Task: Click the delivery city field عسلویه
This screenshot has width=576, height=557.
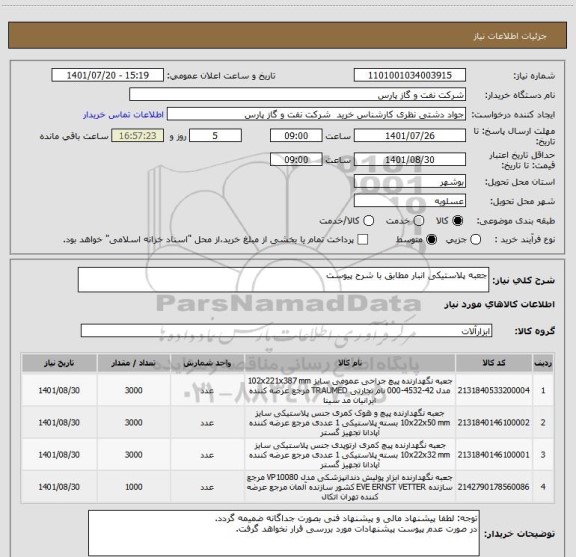Action: [x=410, y=201]
